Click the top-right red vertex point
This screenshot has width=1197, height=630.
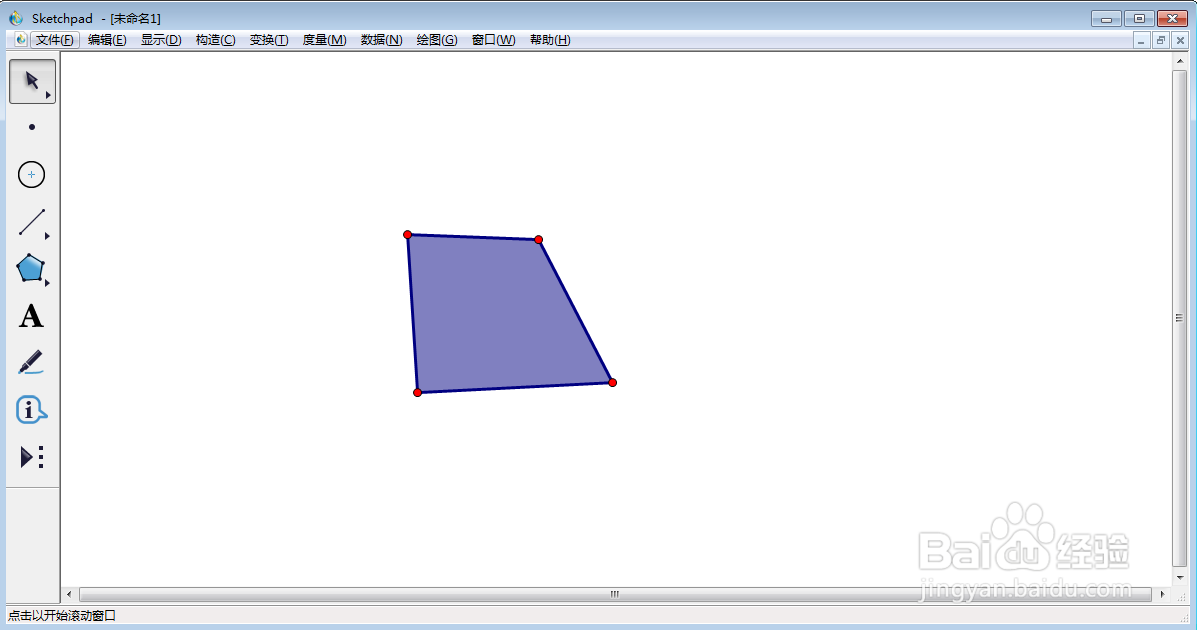[x=538, y=240]
